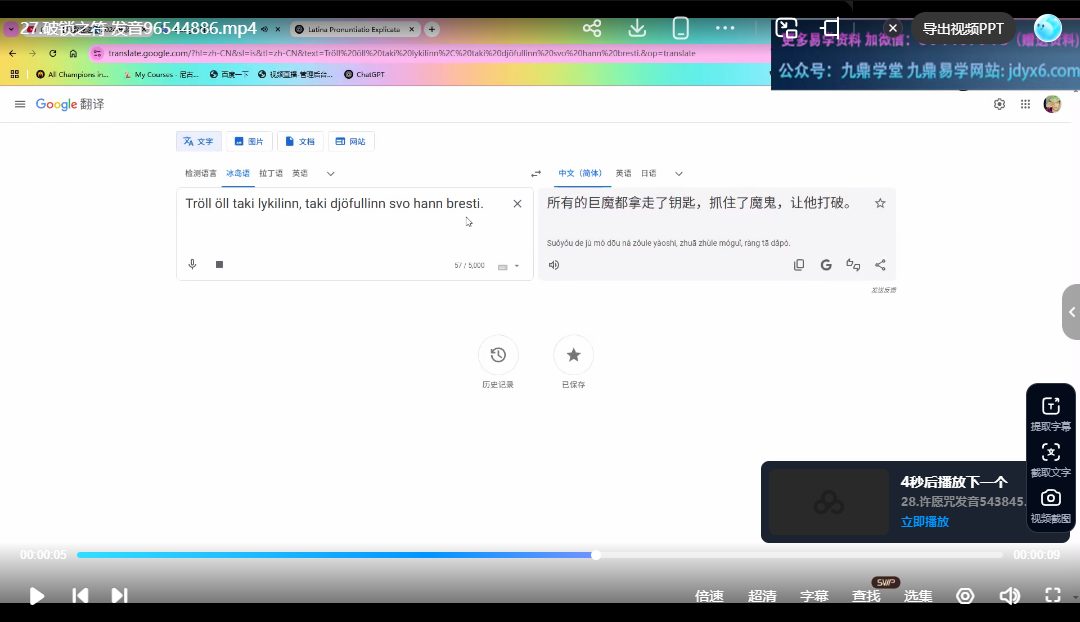Select 拉丁语 as the source language

pos(270,174)
